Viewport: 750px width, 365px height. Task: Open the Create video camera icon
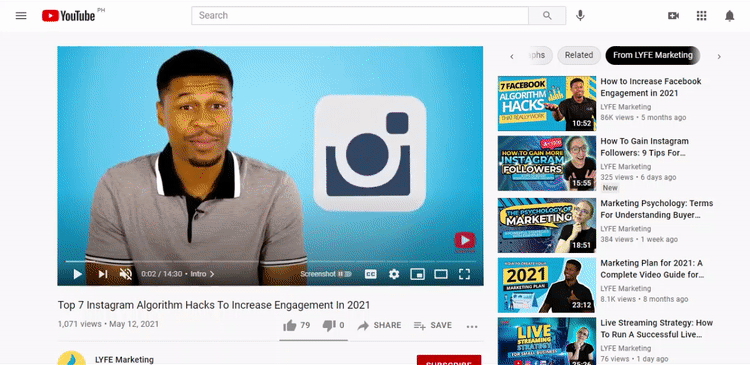673,16
